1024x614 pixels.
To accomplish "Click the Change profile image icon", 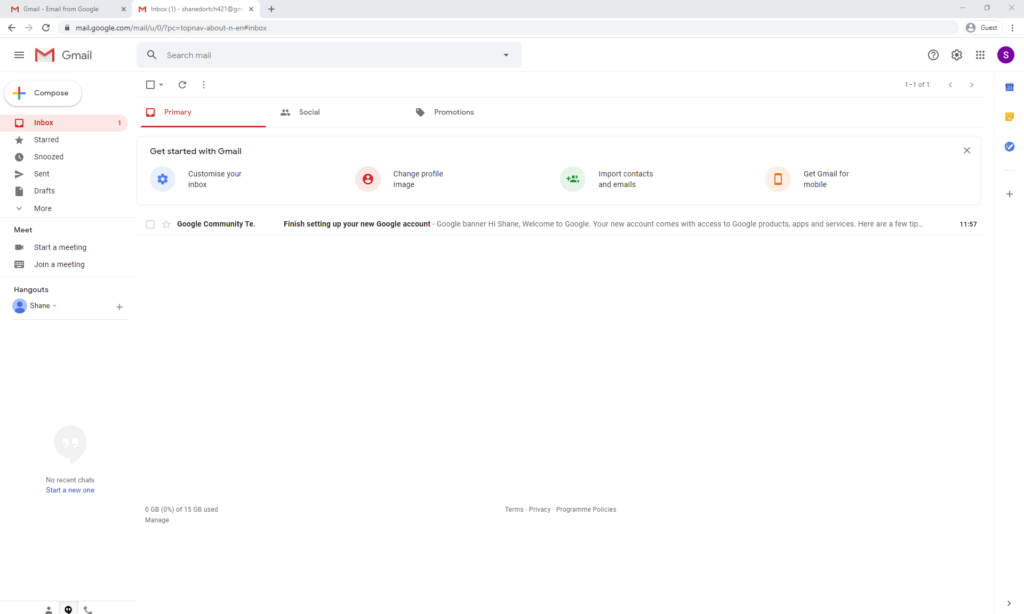I will pyautogui.click(x=368, y=179).
